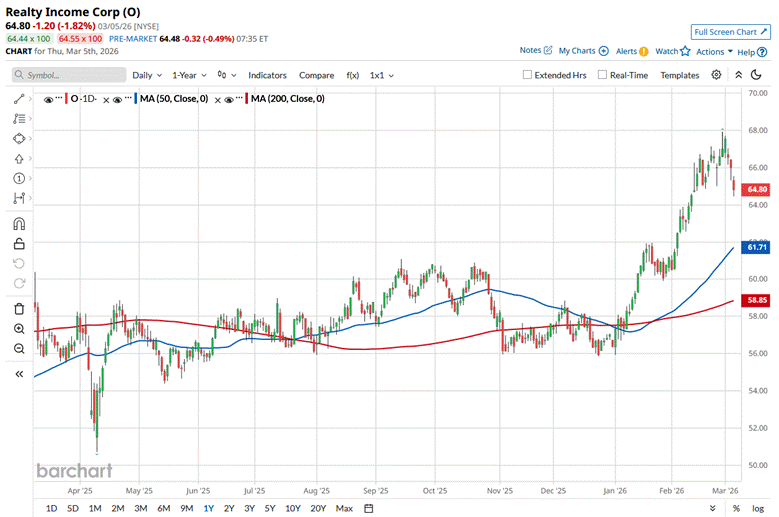779x517 pixels.
Task: Switch to the 6M time range
Action: pyautogui.click(x=163, y=508)
